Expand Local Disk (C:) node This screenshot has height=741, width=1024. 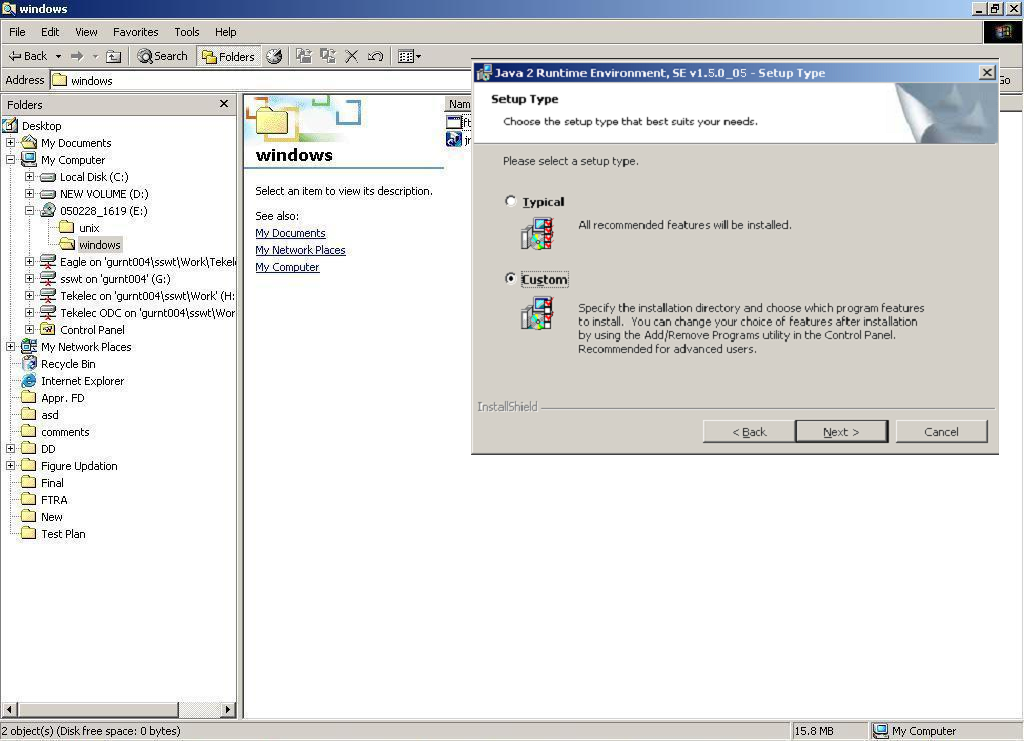click(29, 176)
